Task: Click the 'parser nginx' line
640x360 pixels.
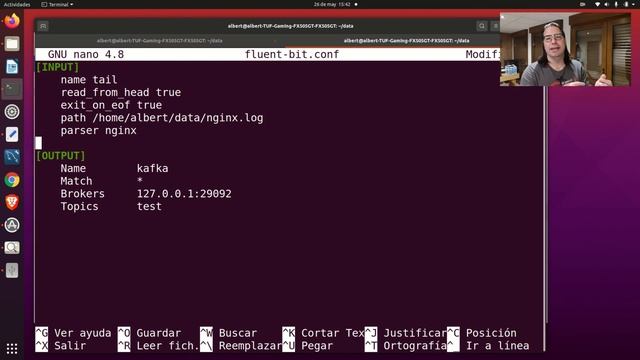Action: pos(98,130)
